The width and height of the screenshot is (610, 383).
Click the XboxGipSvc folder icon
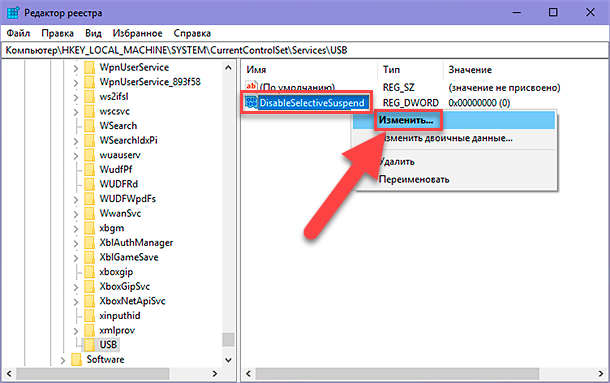coord(89,286)
